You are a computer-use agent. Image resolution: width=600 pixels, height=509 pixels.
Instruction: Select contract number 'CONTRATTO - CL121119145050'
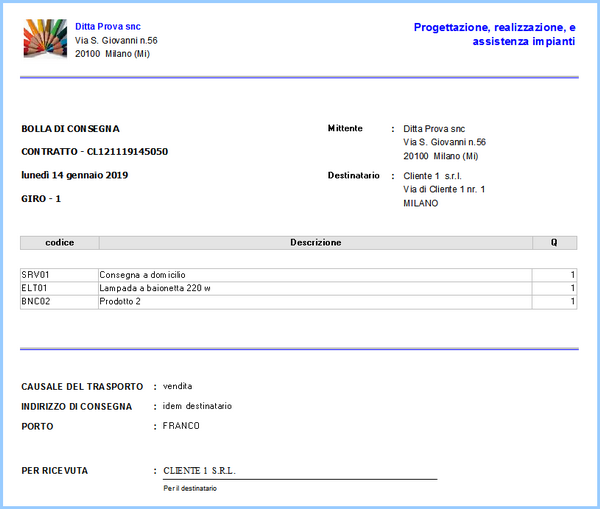tap(95, 152)
